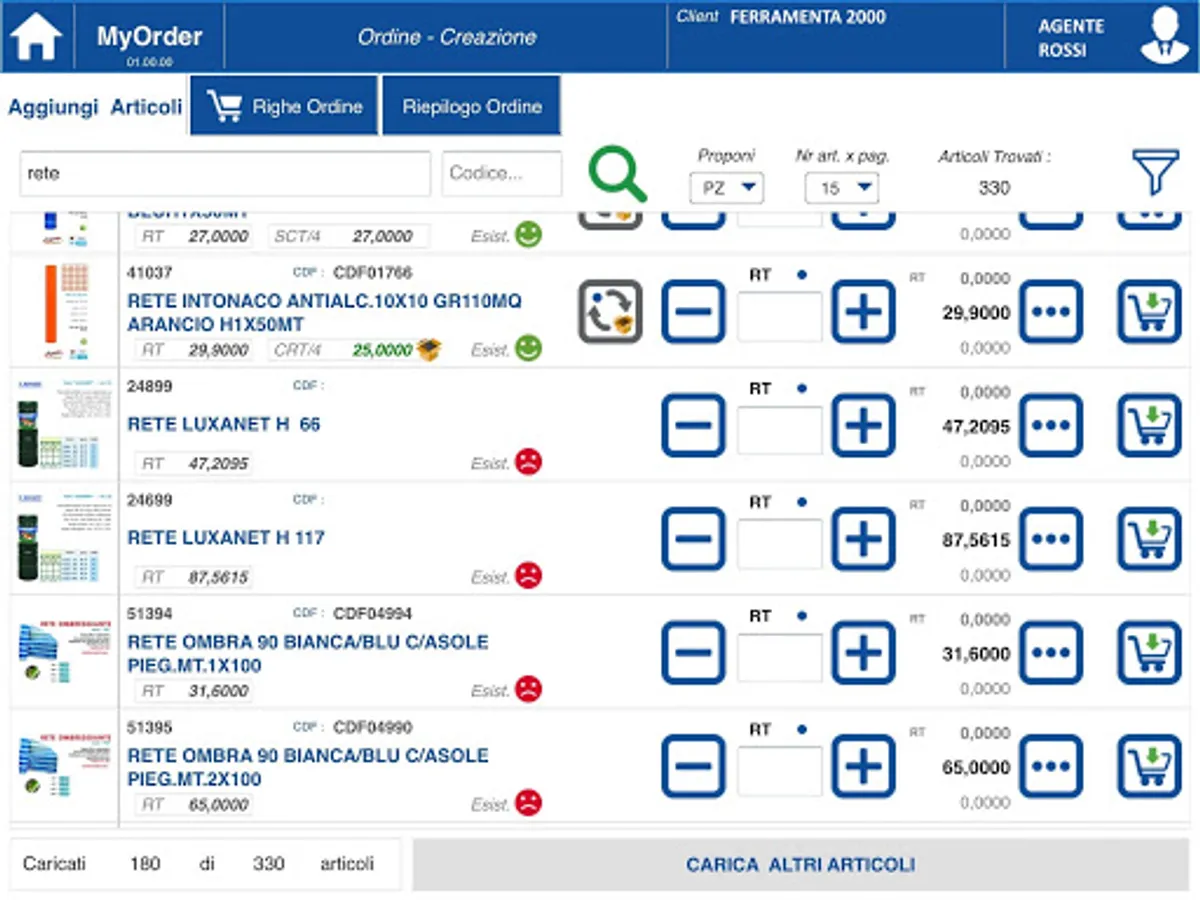Click the green availability smiley for article 41037
Viewport: 1200px width, 900px height.
tap(528, 348)
